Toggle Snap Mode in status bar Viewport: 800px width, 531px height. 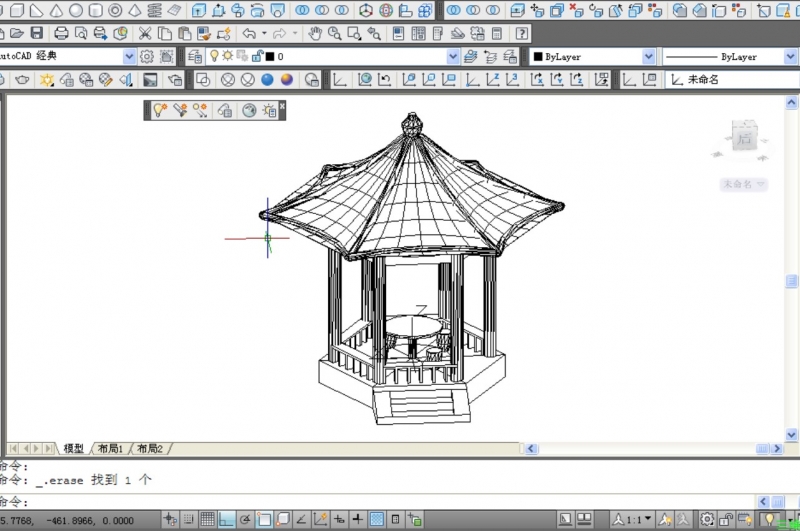pos(188,520)
